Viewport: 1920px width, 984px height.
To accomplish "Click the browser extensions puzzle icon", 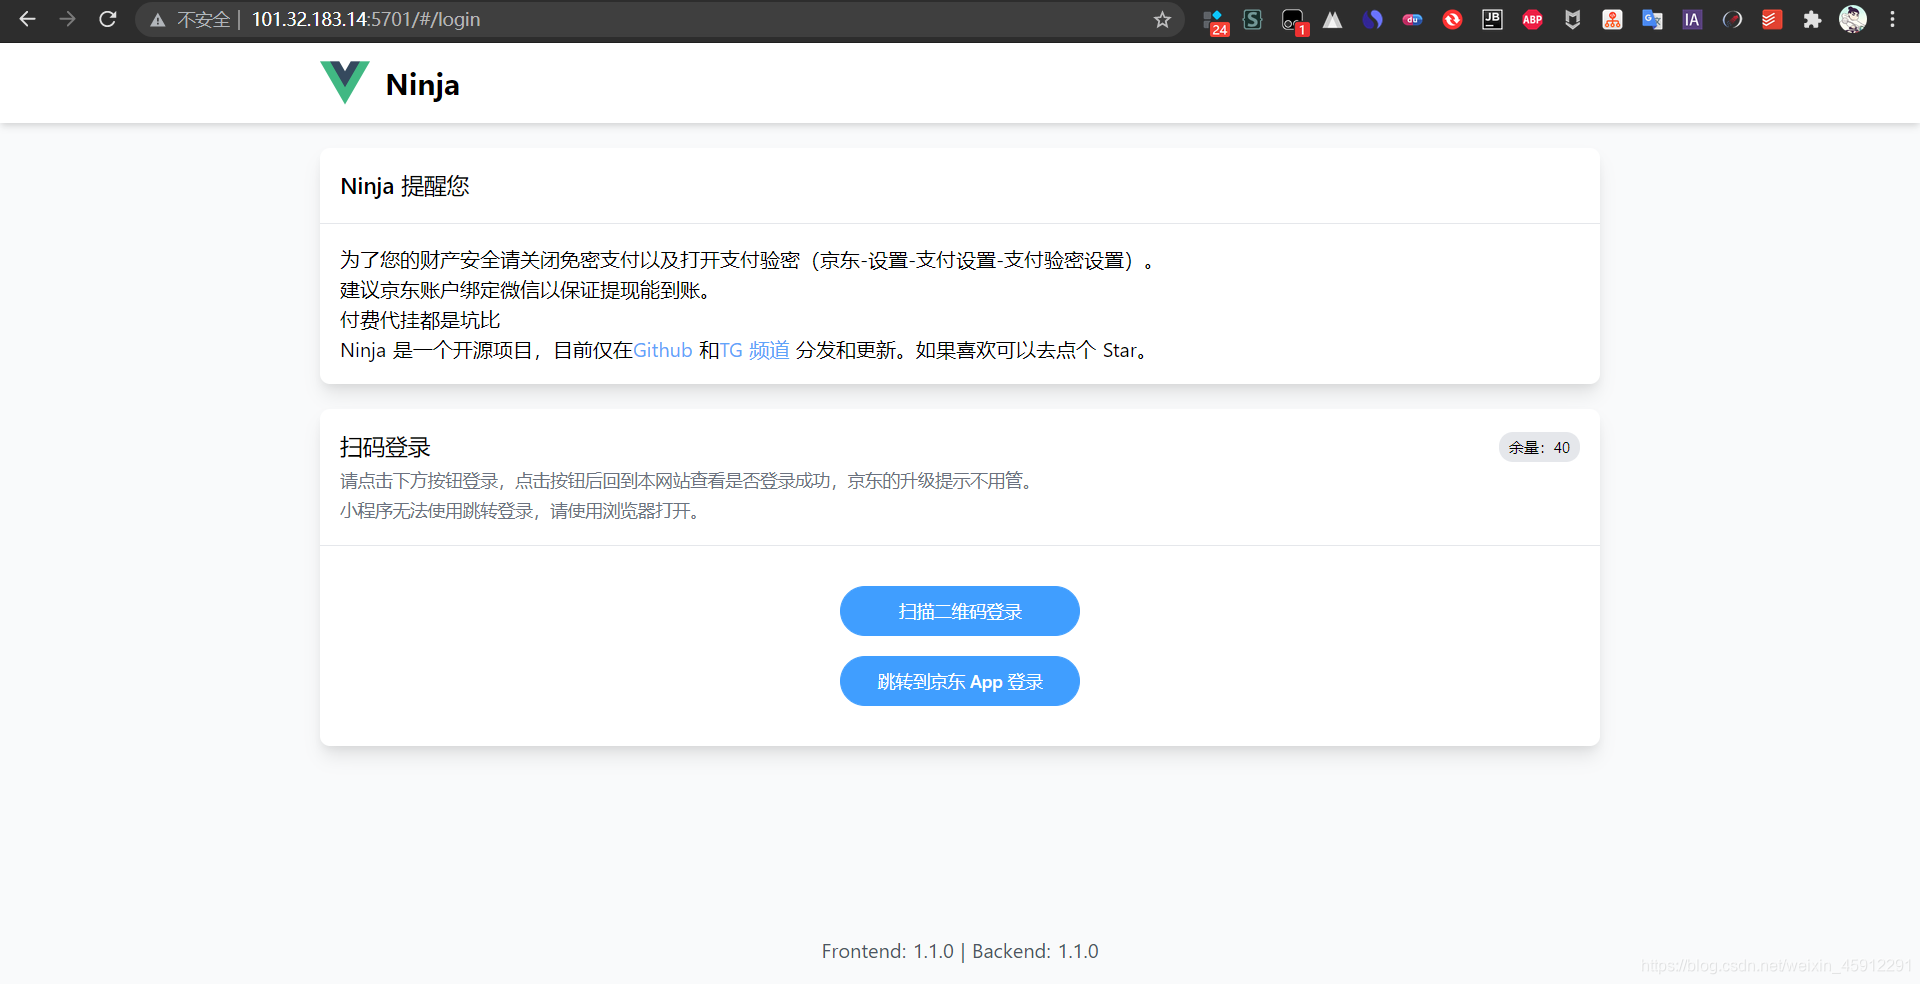I will tap(1812, 19).
